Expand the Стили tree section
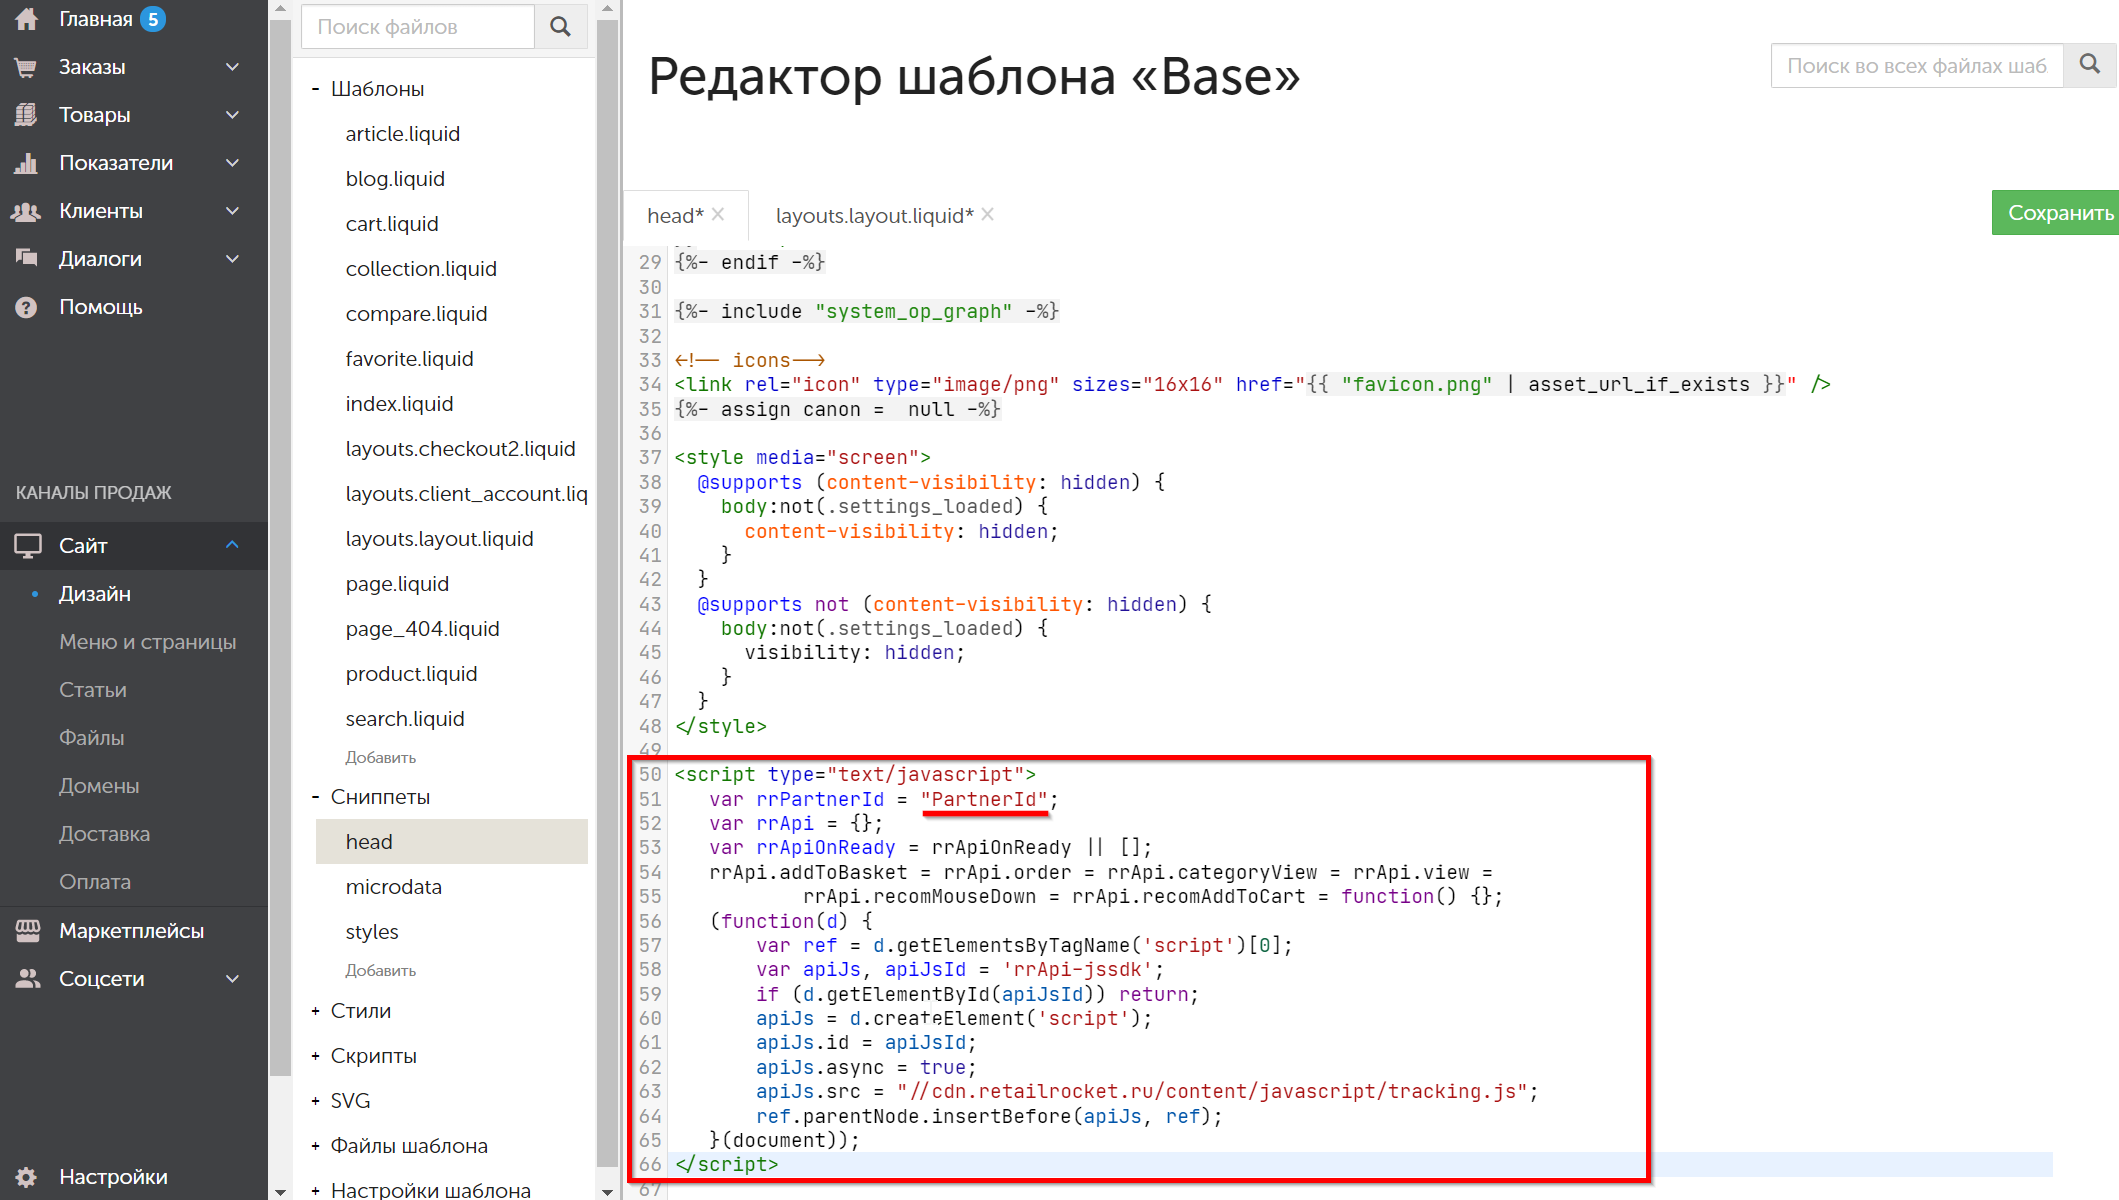Image resolution: width=2119 pixels, height=1200 pixels. (x=315, y=1011)
